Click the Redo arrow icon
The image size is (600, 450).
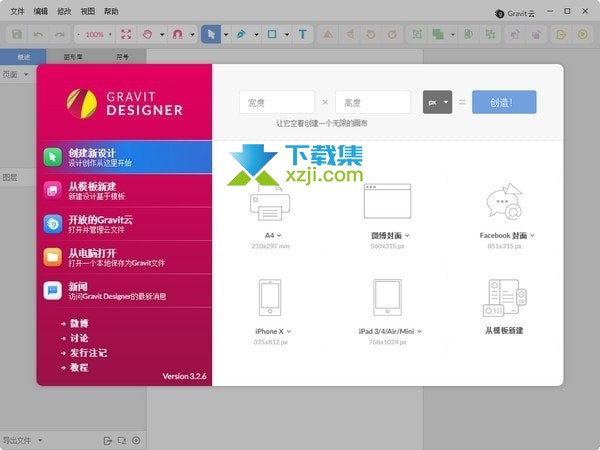pos(60,34)
